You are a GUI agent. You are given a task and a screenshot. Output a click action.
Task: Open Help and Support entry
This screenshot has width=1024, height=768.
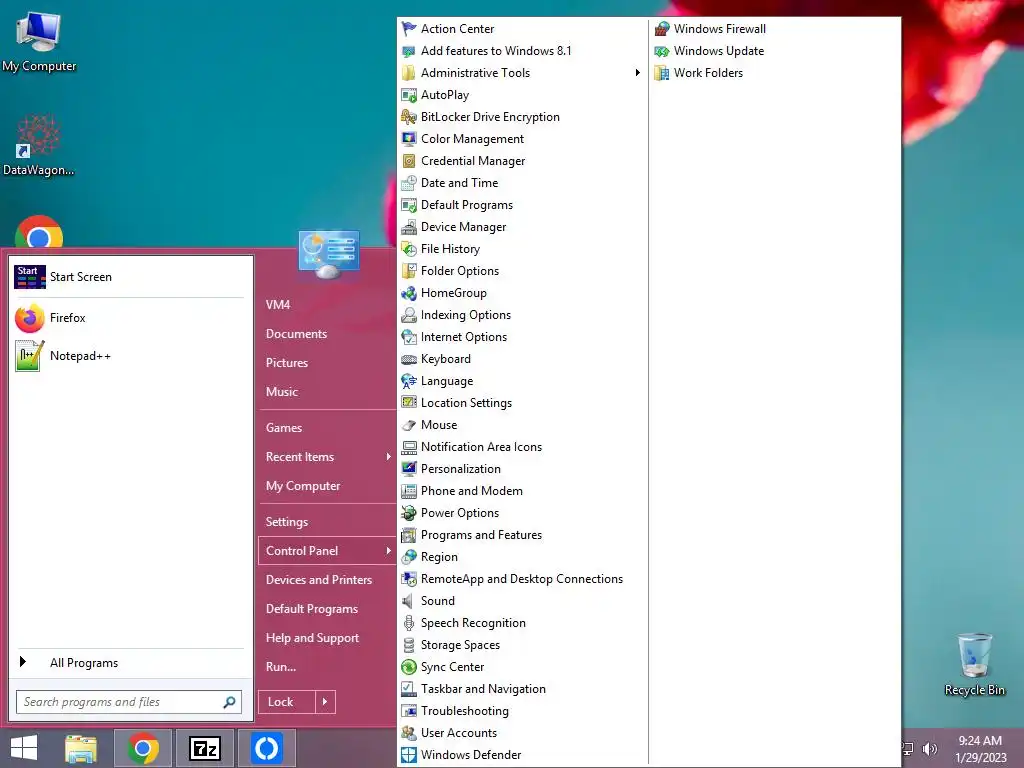tap(312, 638)
